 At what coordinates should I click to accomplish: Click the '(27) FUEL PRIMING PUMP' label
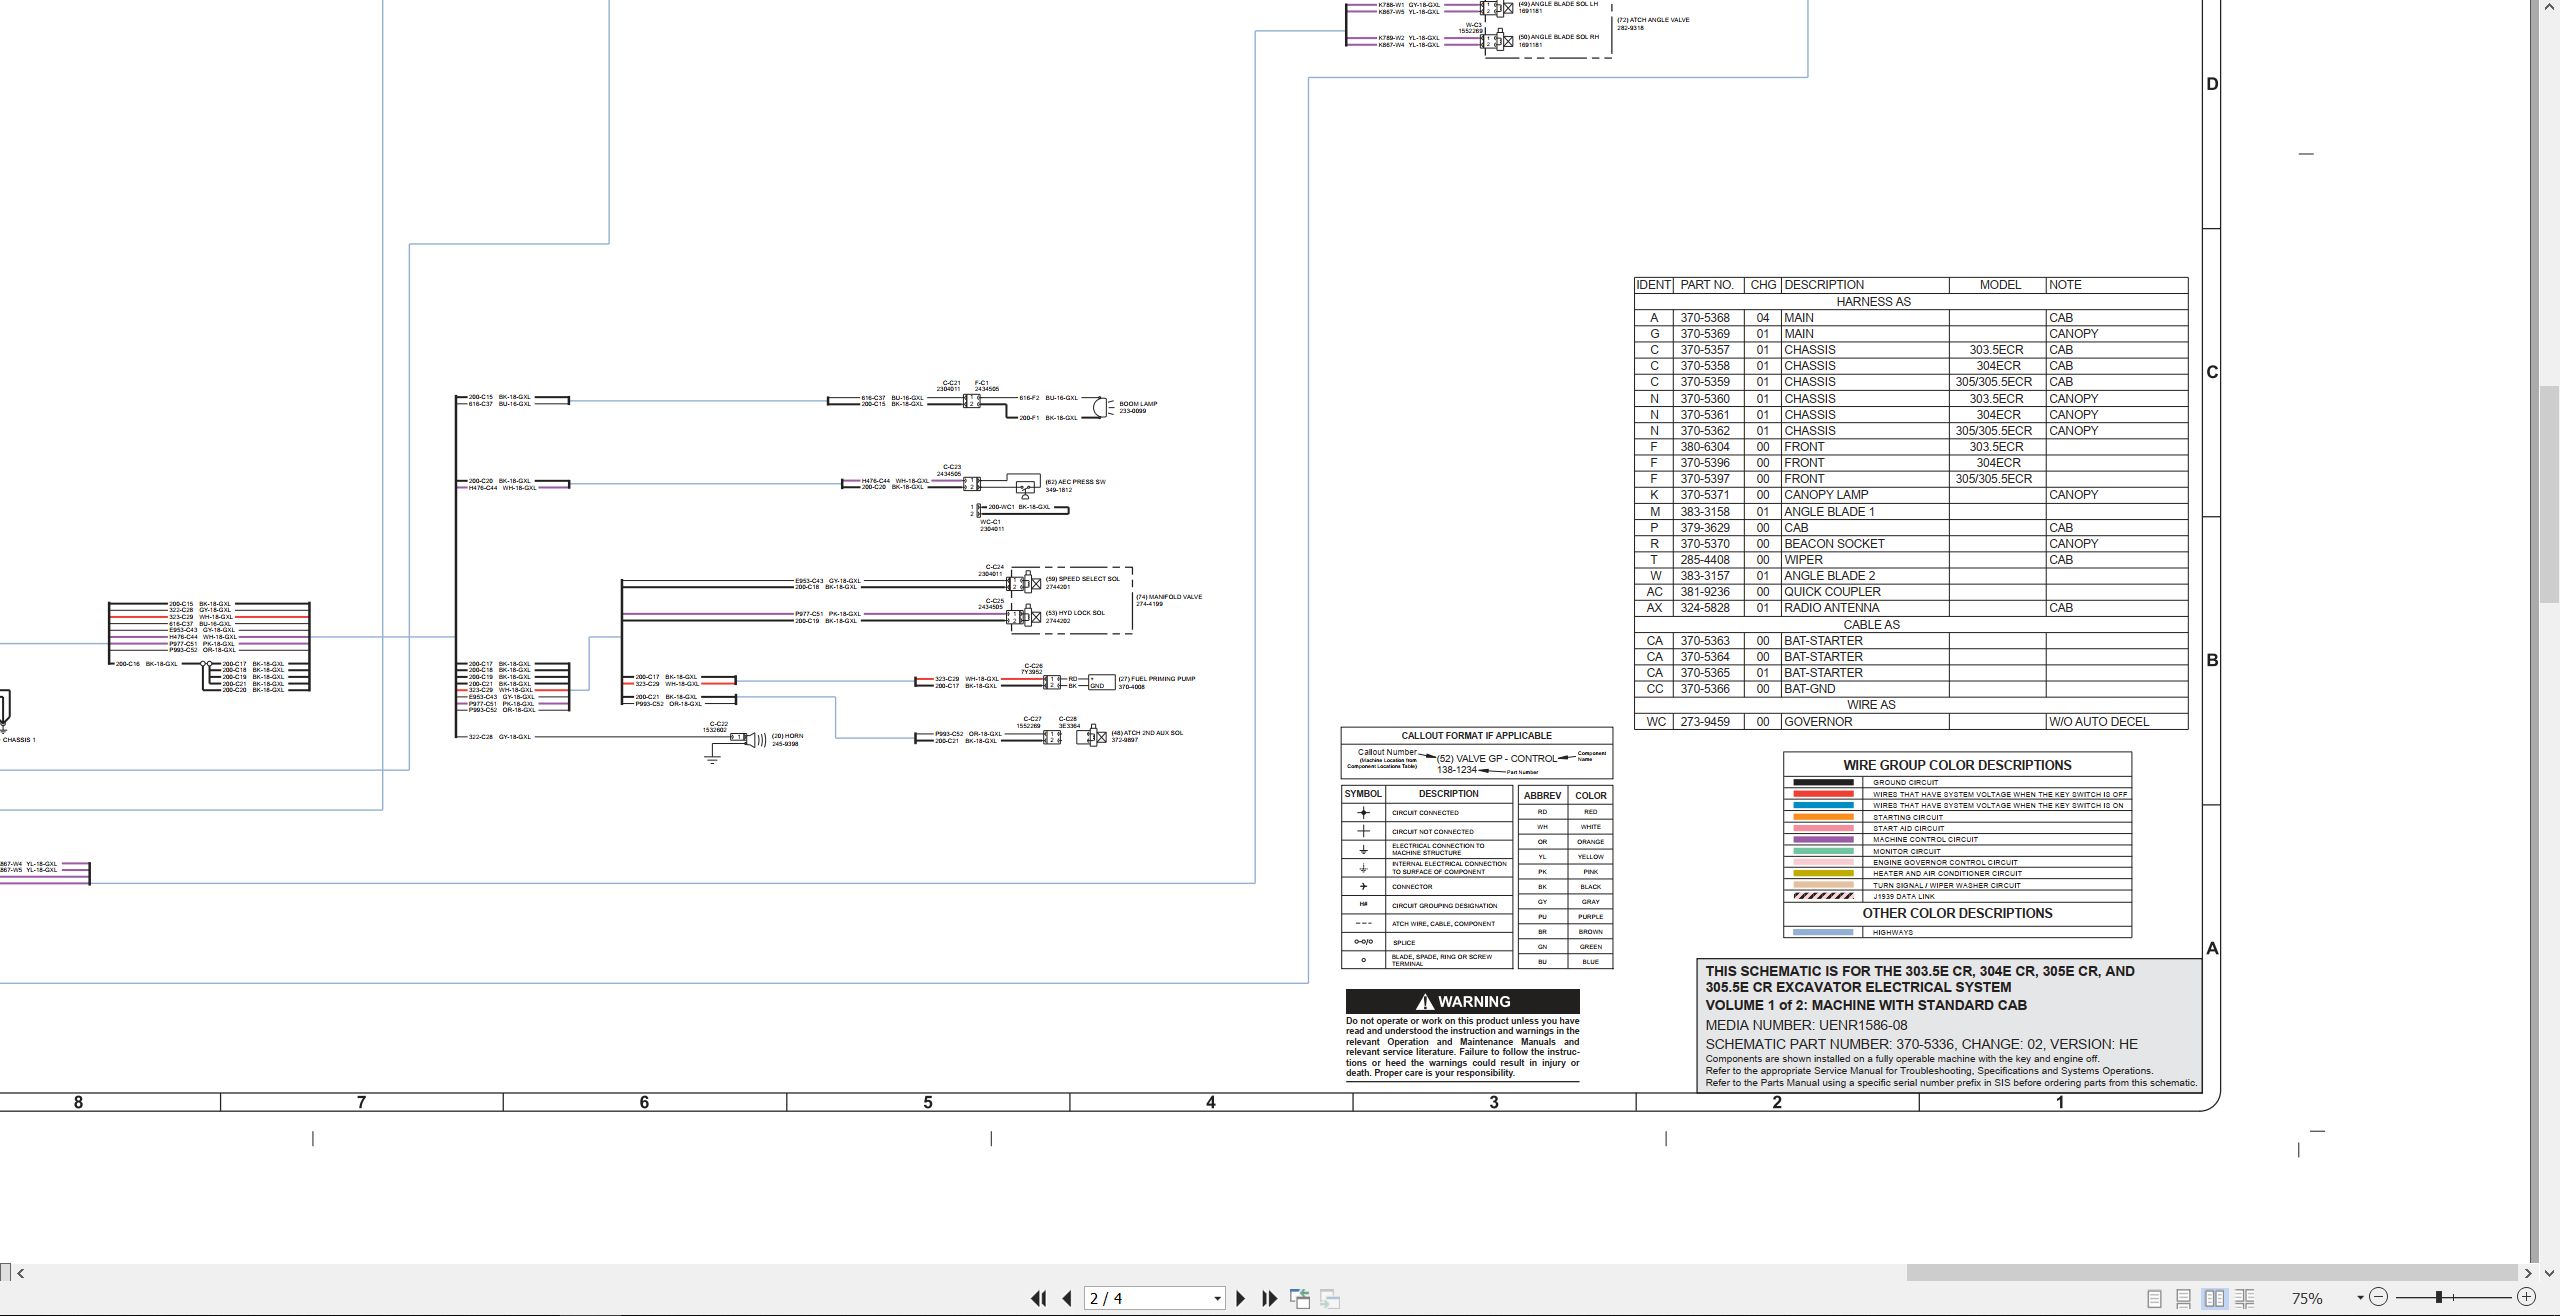click(x=1157, y=679)
